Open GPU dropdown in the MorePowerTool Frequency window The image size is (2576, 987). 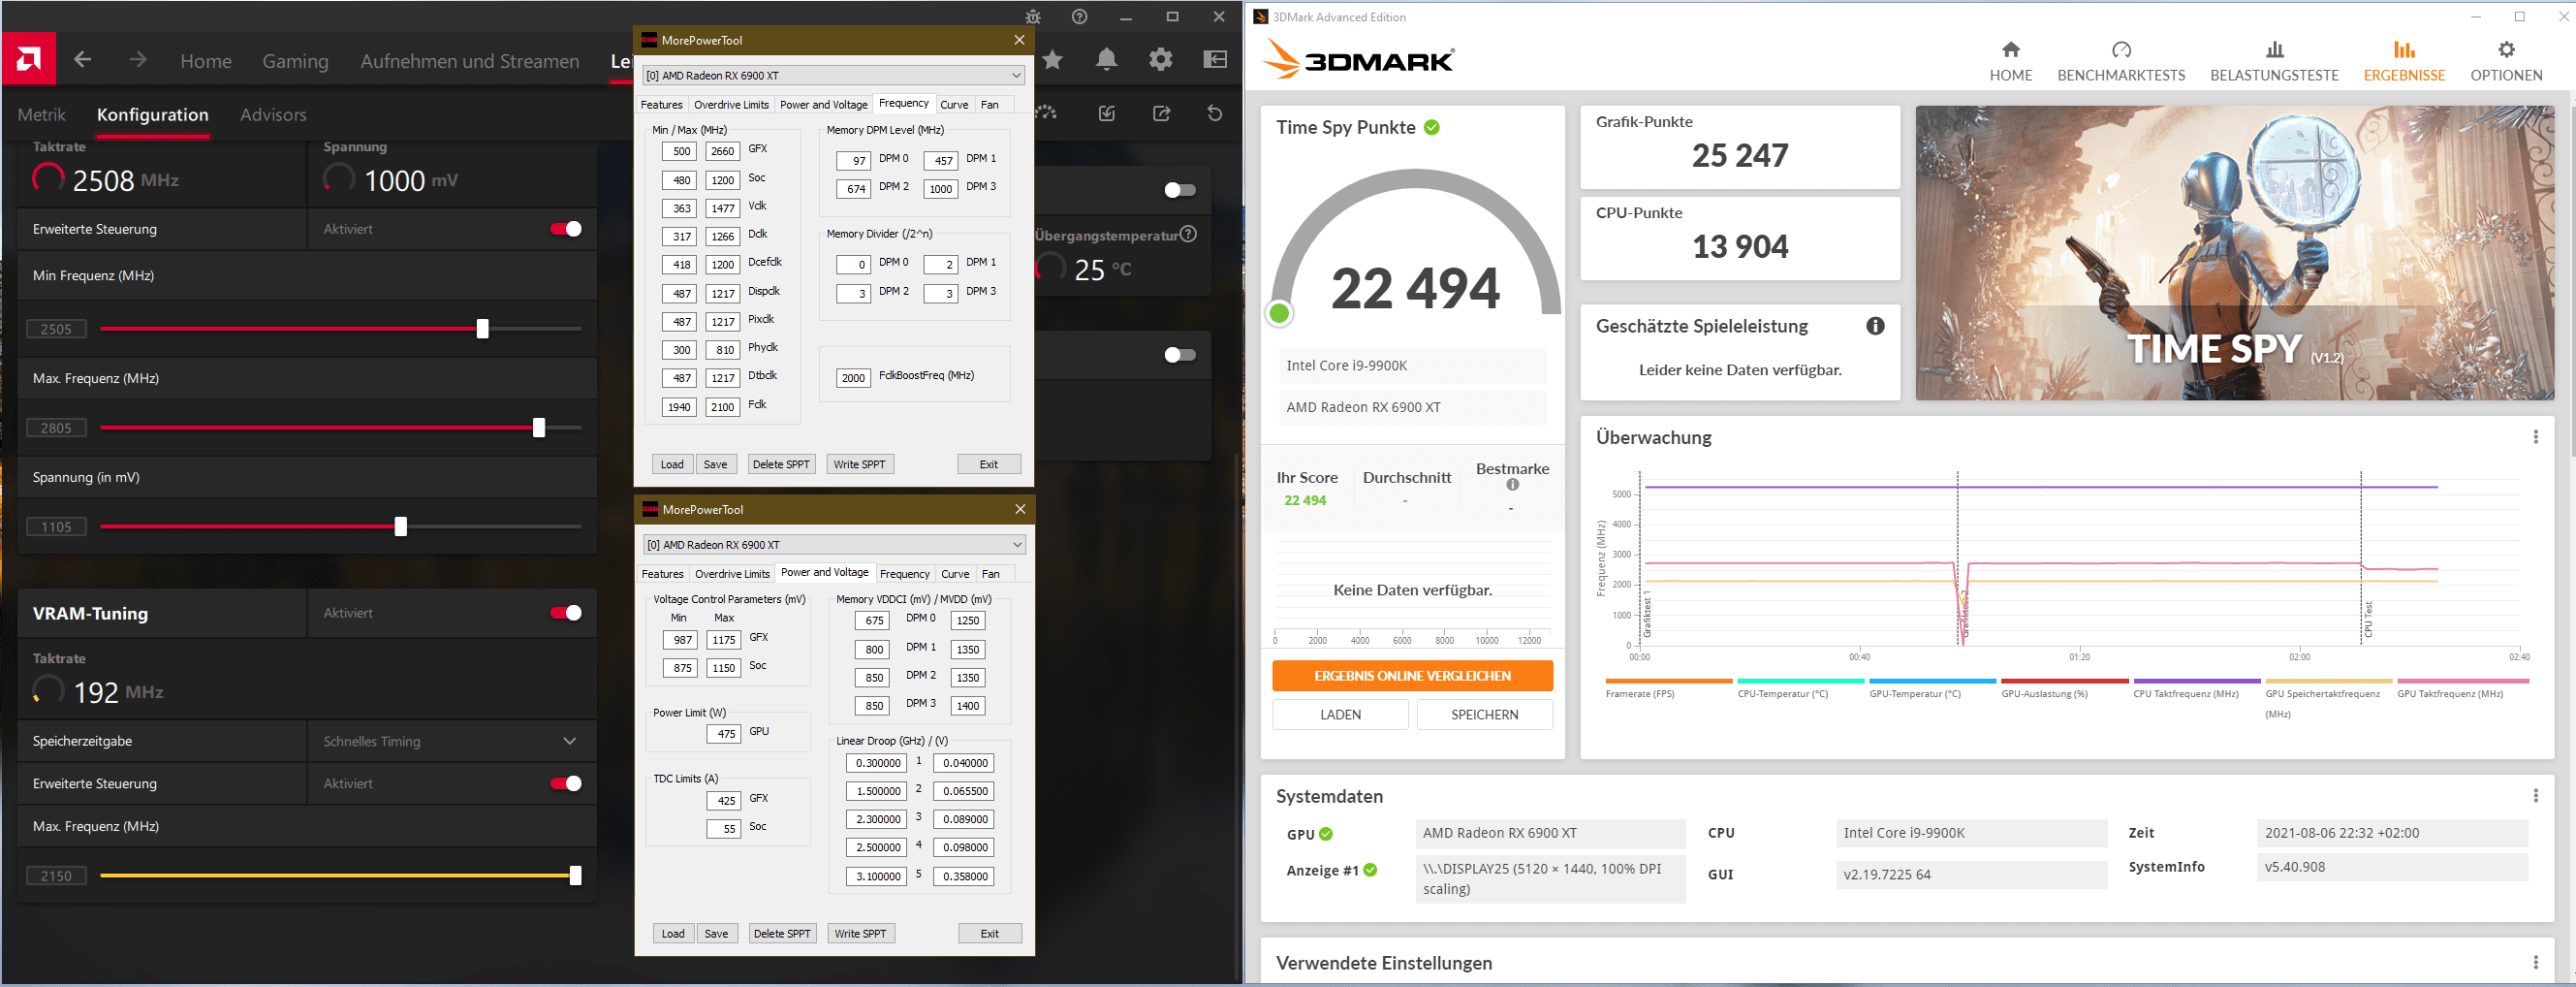pyautogui.click(x=834, y=75)
